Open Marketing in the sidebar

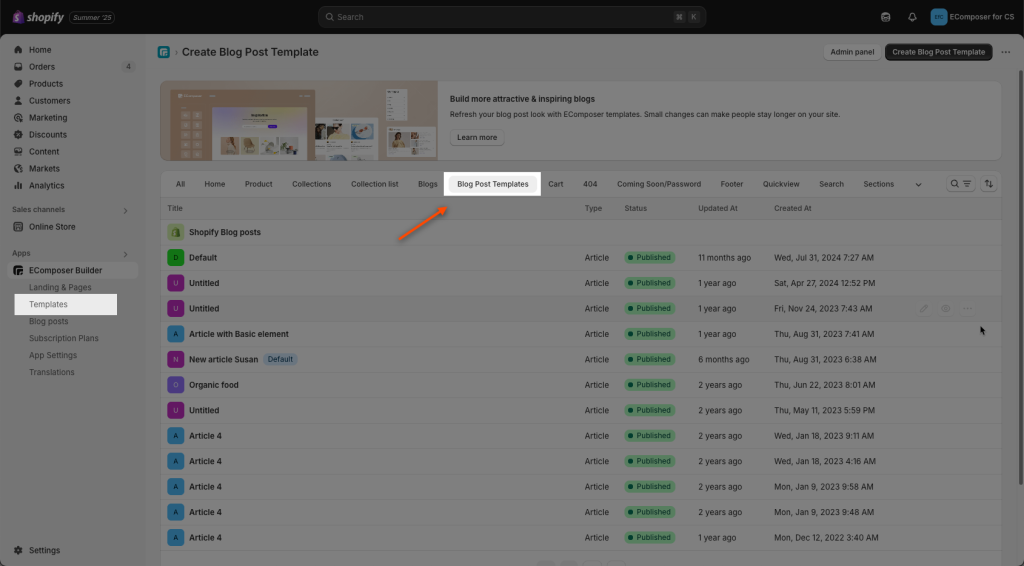click(x=48, y=118)
